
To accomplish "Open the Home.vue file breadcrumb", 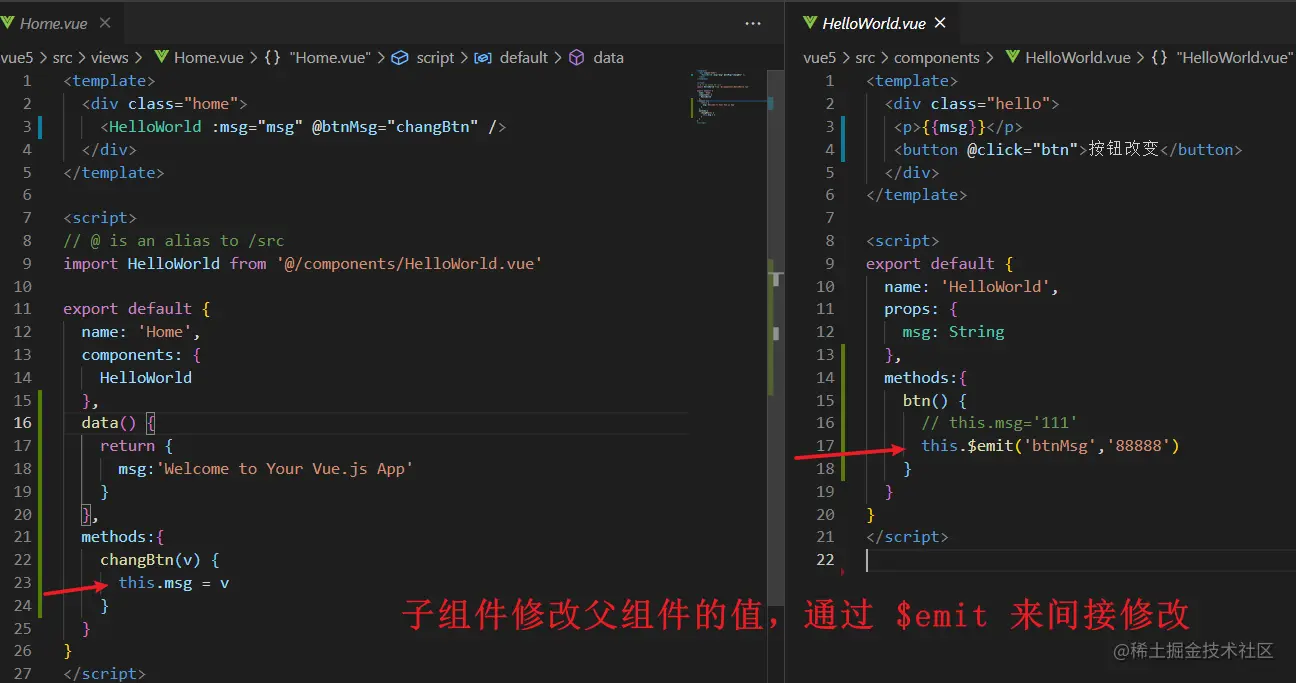I will click(208, 58).
